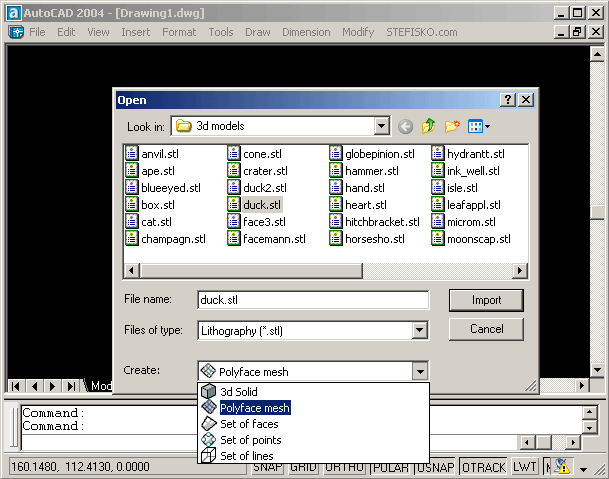Jump to first layout tab arrow
The height and width of the screenshot is (479, 609).
[16, 386]
